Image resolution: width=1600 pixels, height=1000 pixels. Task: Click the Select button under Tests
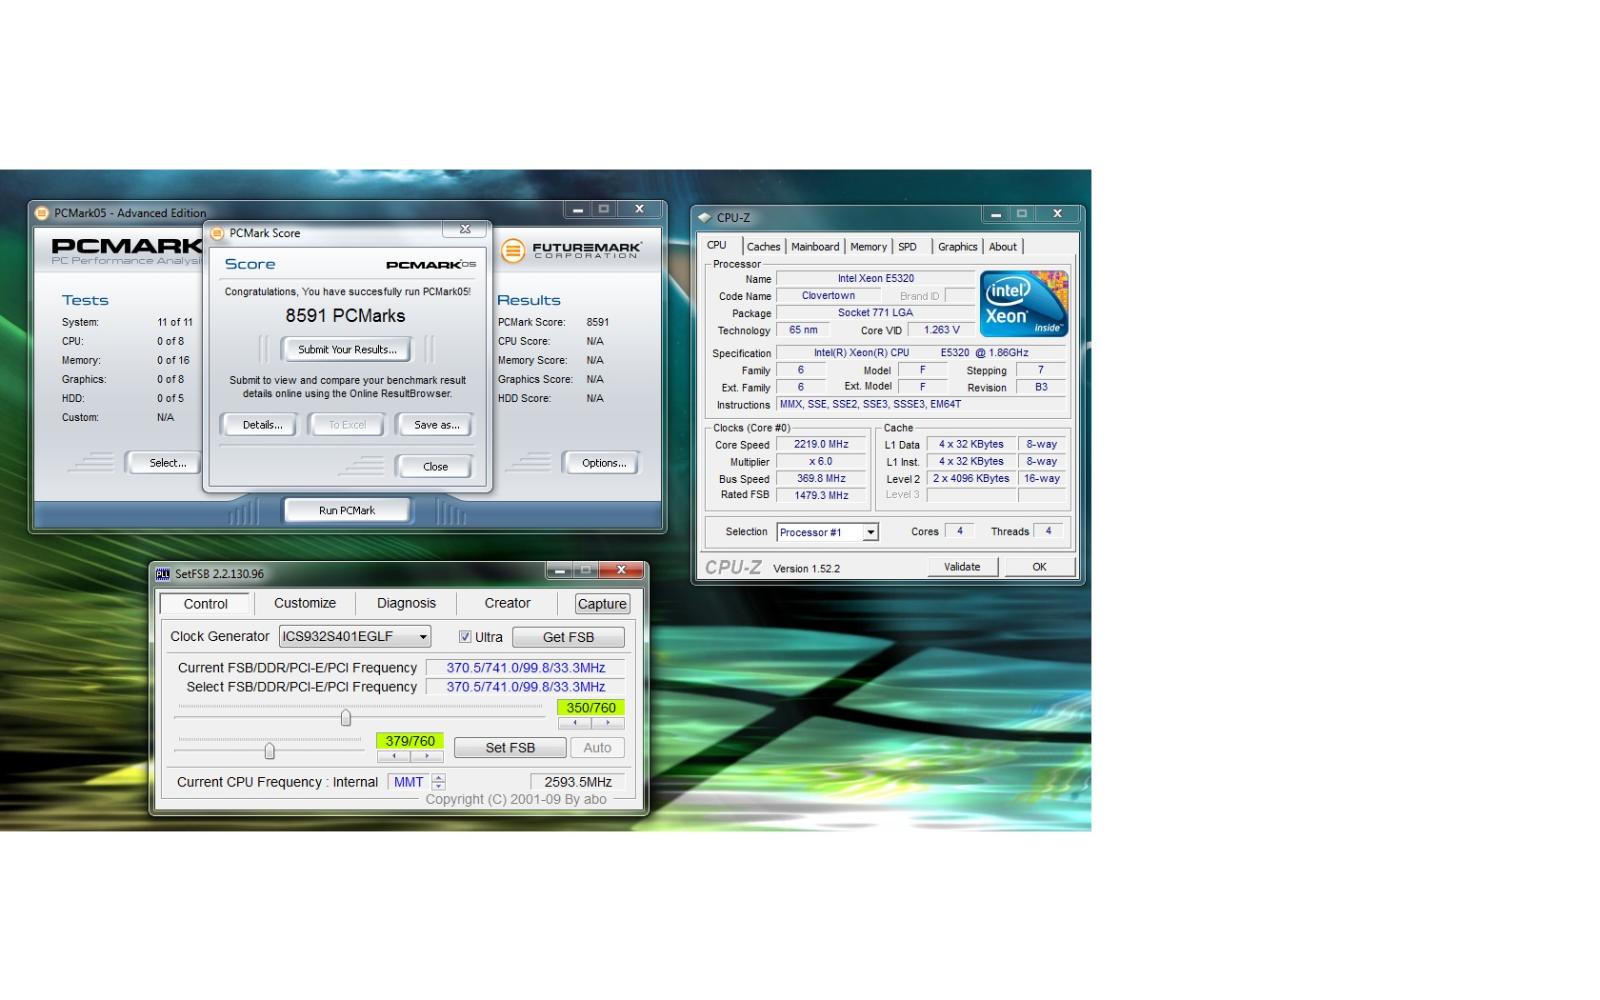pyautogui.click(x=167, y=463)
